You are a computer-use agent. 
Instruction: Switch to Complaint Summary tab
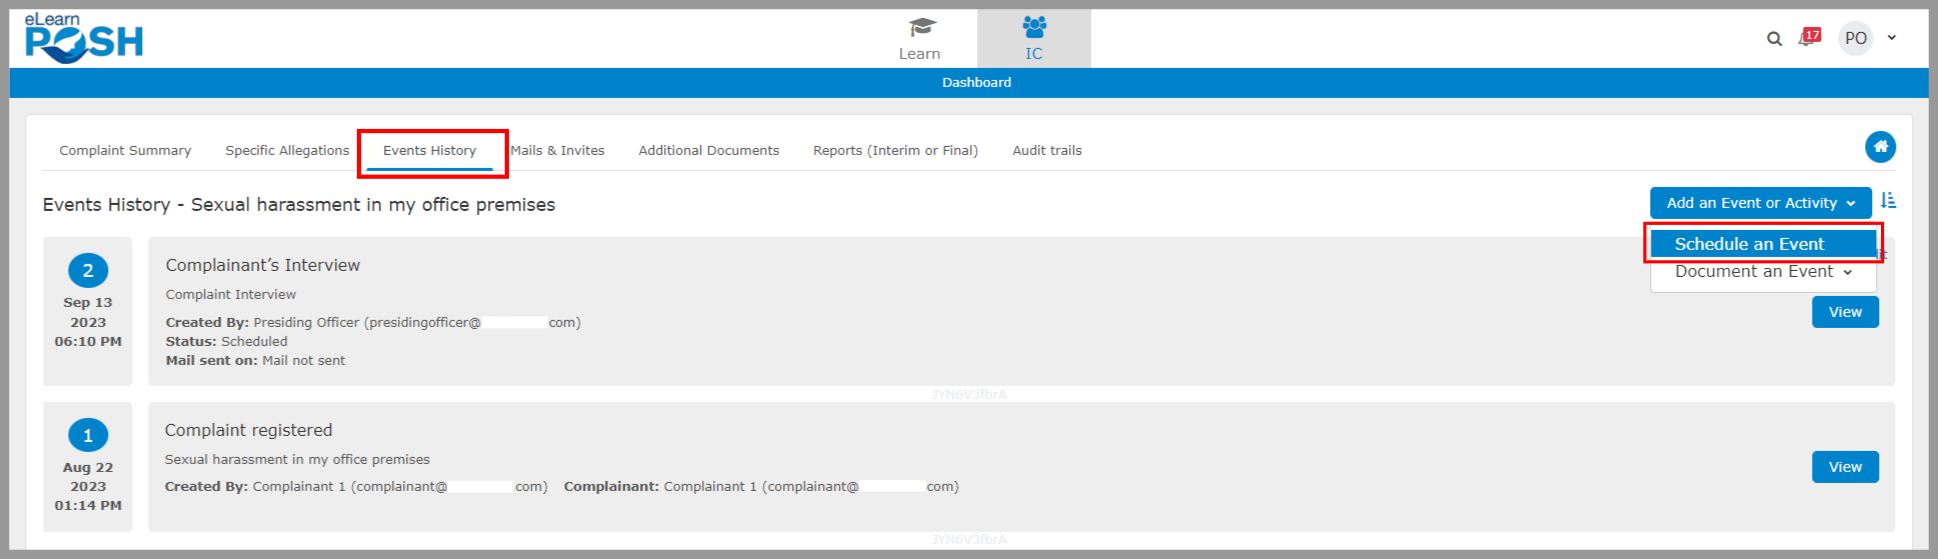(x=125, y=151)
